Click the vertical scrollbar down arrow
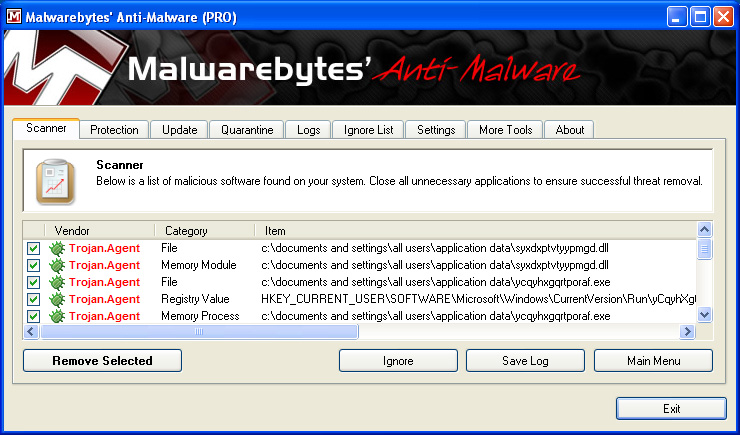The height and width of the screenshot is (435, 740). coord(704,314)
